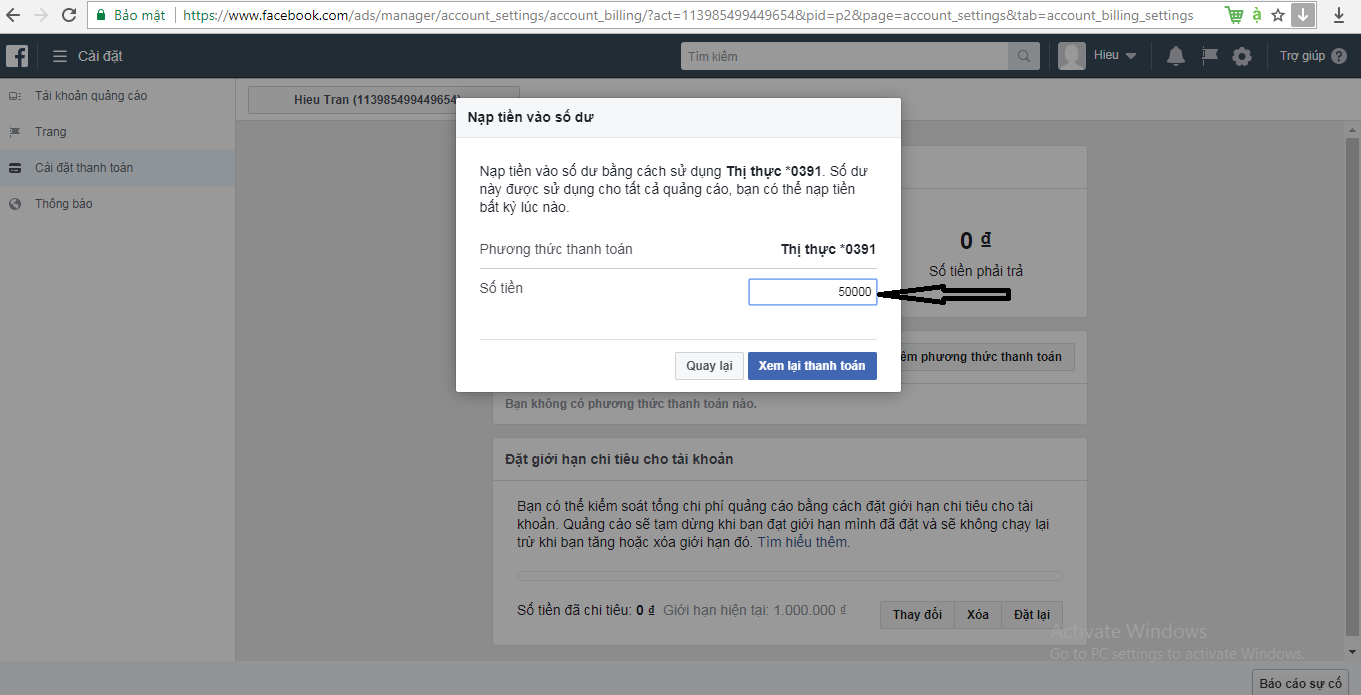Select Trang in the sidebar
Image resolution: width=1361 pixels, height=695 pixels.
[x=51, y=132]
